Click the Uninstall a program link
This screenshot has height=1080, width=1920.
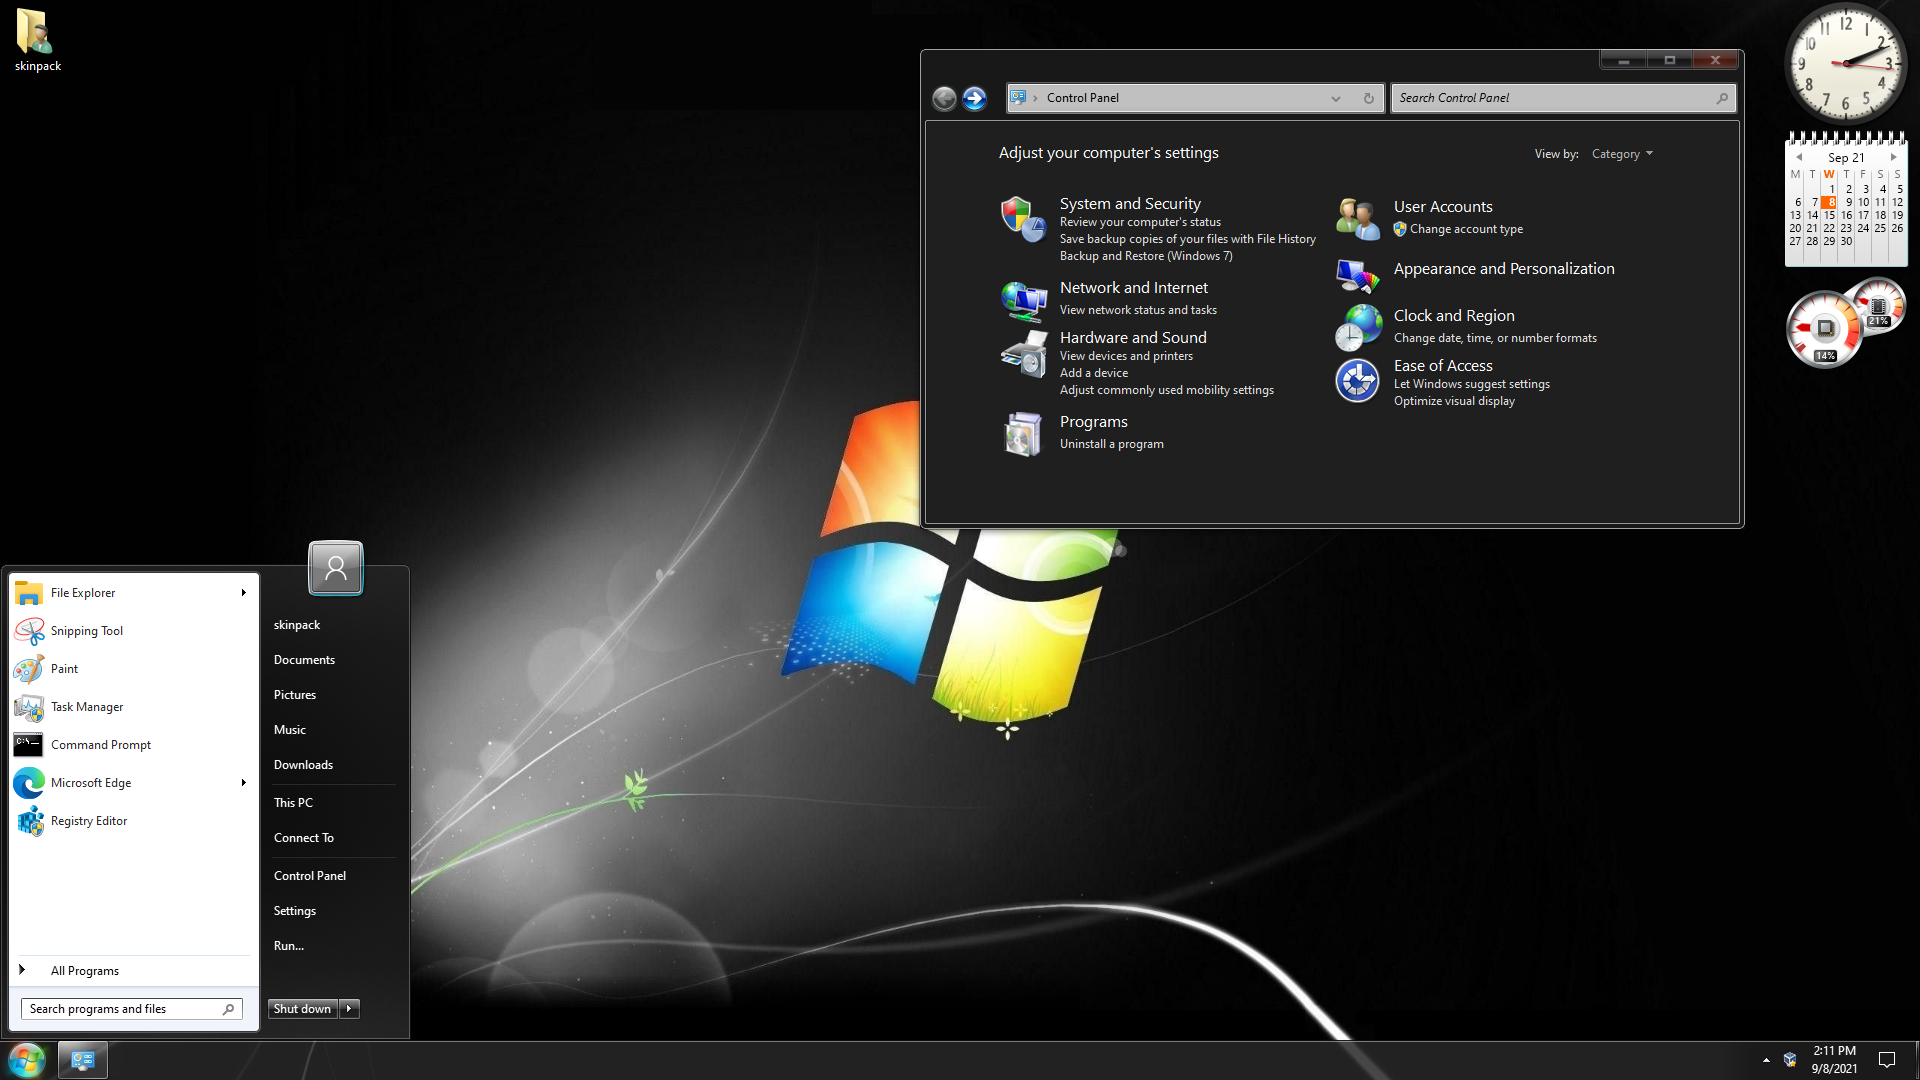coord(1111,444)
